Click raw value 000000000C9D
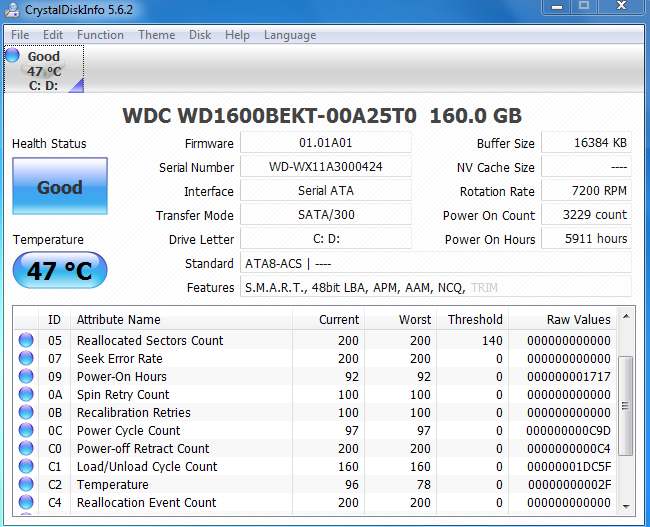The height and width of the screenshot is (527, 650). click(568, 430)
